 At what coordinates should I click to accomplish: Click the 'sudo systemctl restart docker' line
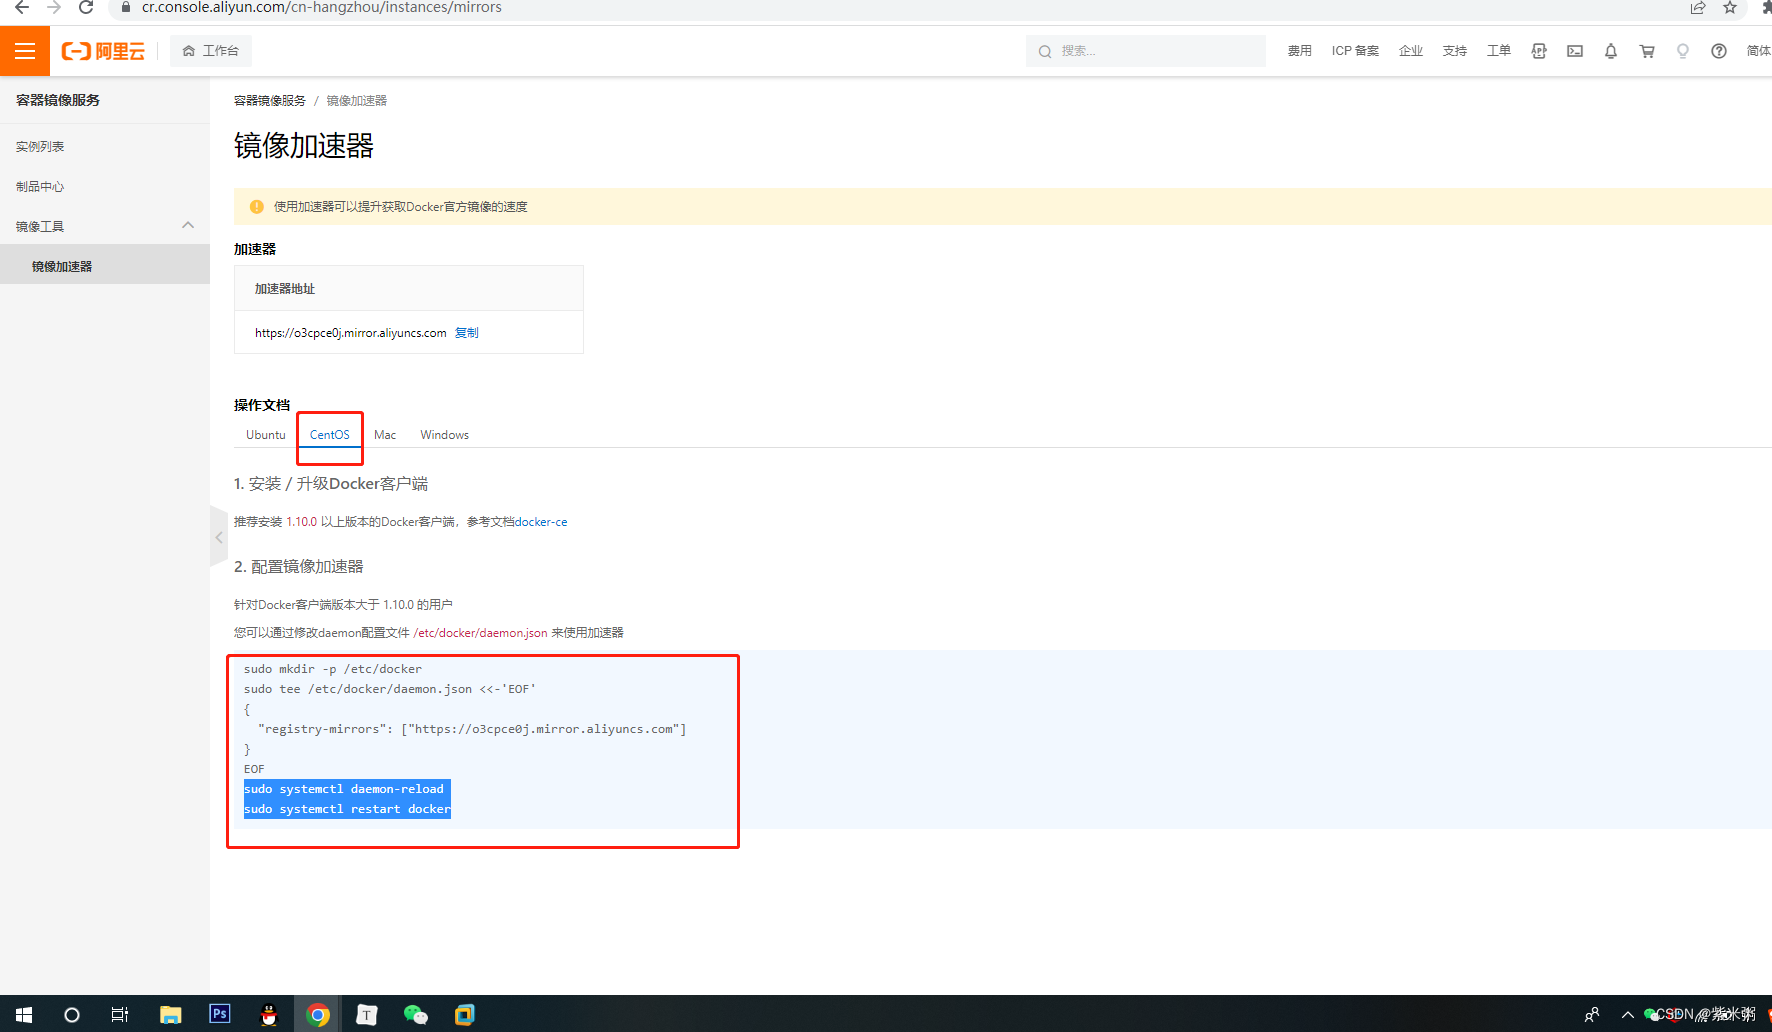coord(347,809)
